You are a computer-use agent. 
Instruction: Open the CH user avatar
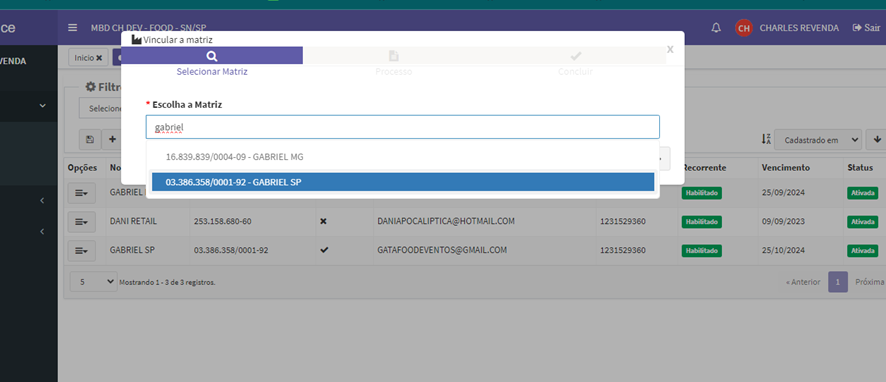[744, 28]
